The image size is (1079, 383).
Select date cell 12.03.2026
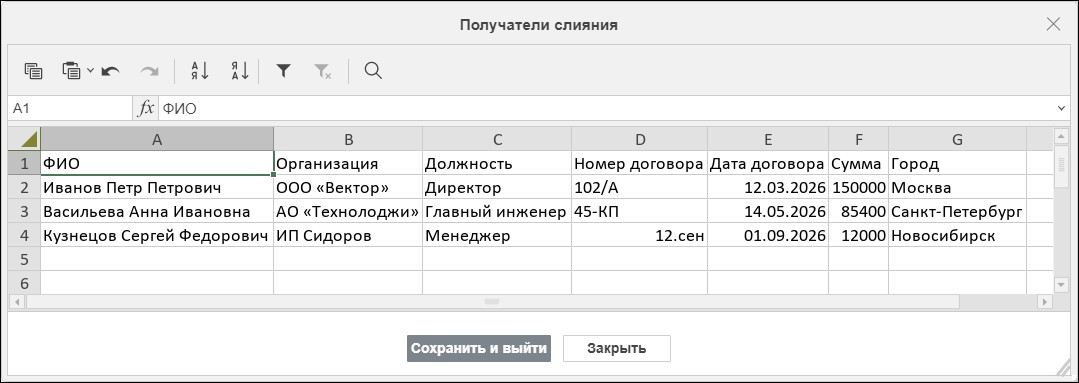768,188
